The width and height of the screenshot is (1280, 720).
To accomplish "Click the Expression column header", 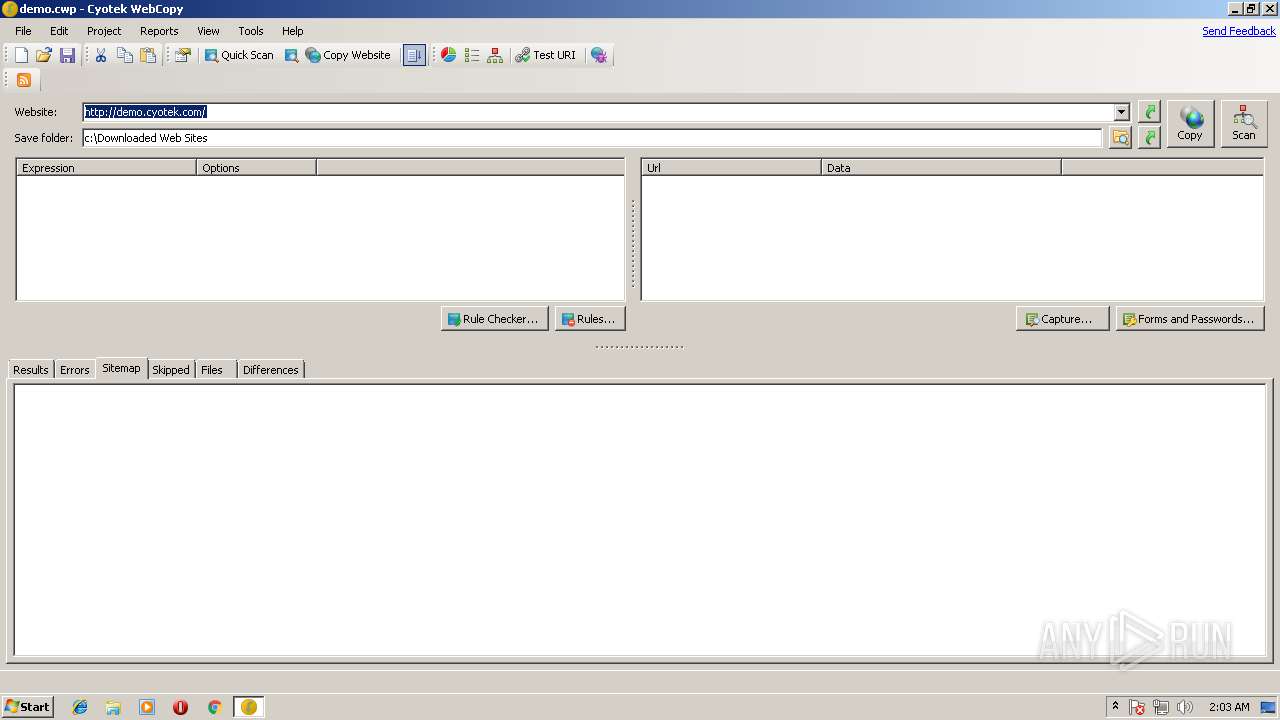I will pyautogui.click(x=107, y=168).
